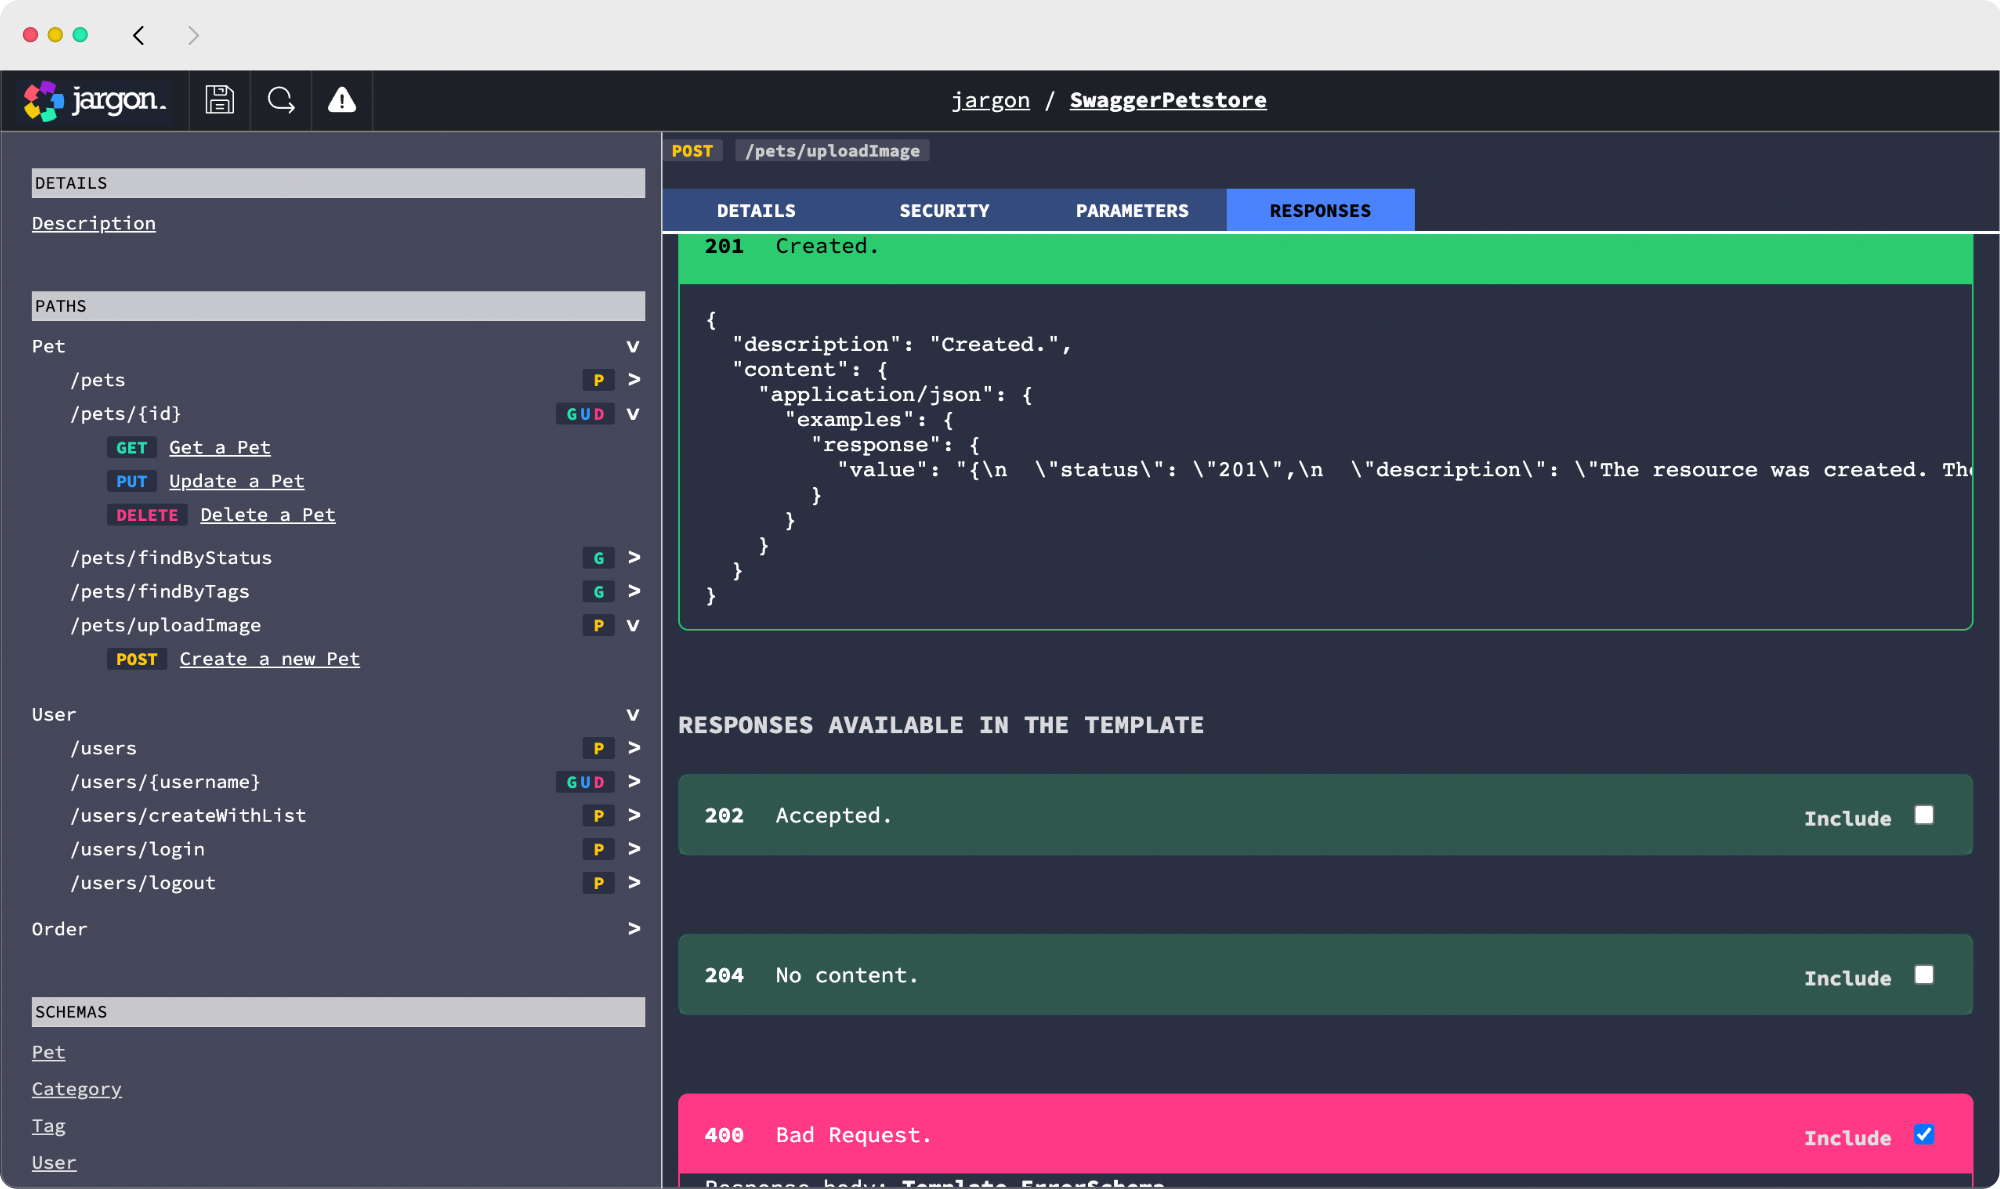
Task: Expand the /users path chevron
Action: tap(634, 748)
